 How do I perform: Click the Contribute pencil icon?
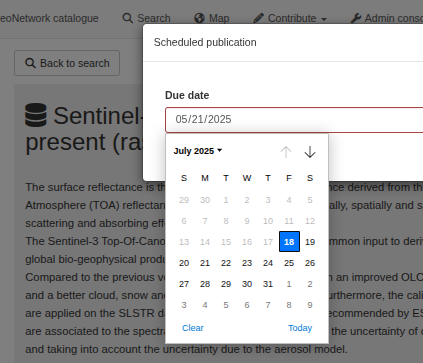tap(258, 18)
